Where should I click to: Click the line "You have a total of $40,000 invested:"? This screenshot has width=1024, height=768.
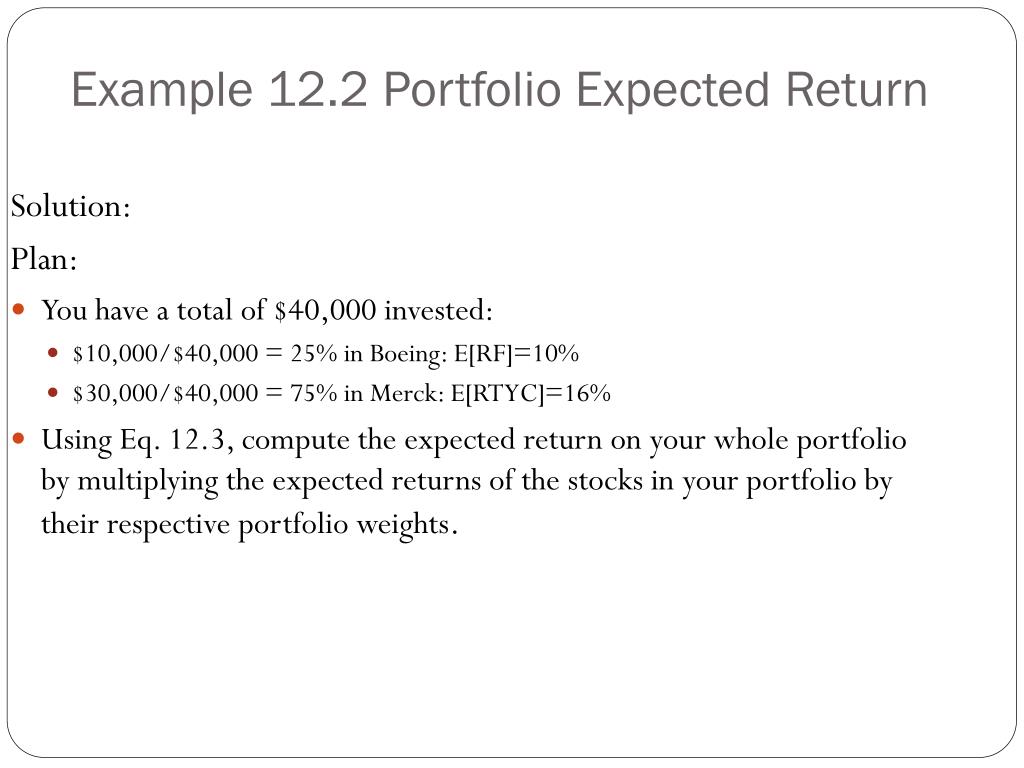point(267,310)
